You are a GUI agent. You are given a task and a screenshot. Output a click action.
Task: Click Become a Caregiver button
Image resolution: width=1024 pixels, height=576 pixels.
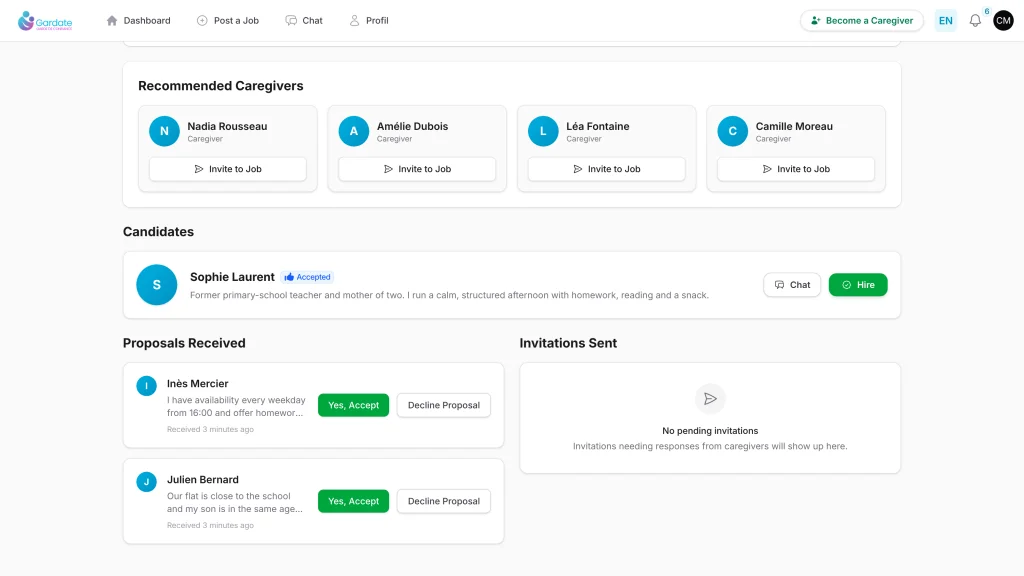click(862, 21)
